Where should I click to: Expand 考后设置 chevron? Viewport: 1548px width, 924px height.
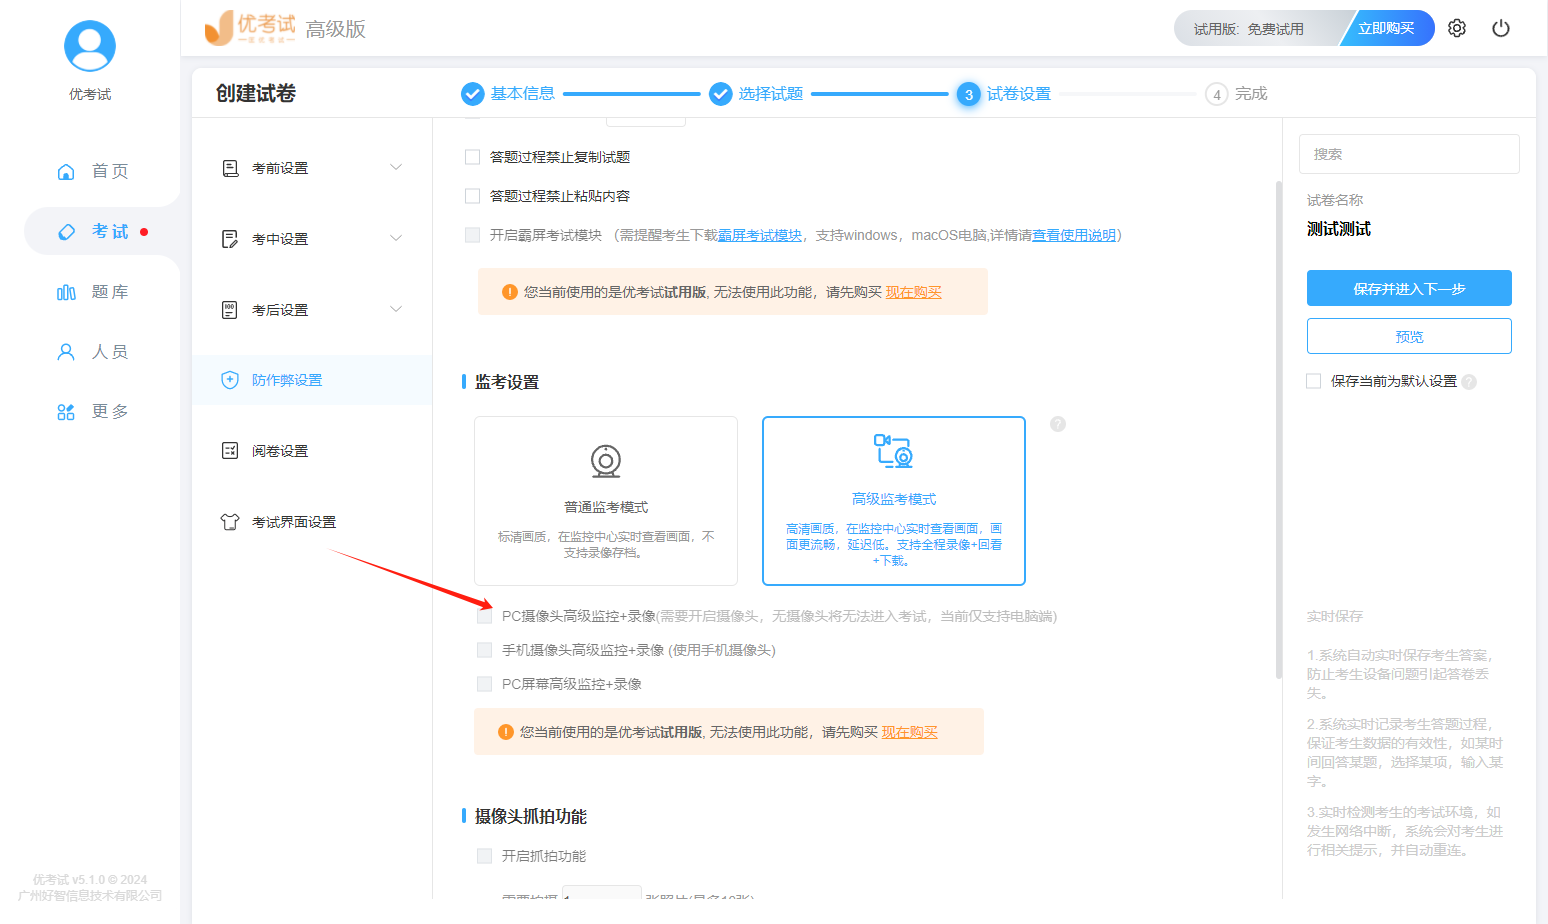coord(396,309)
